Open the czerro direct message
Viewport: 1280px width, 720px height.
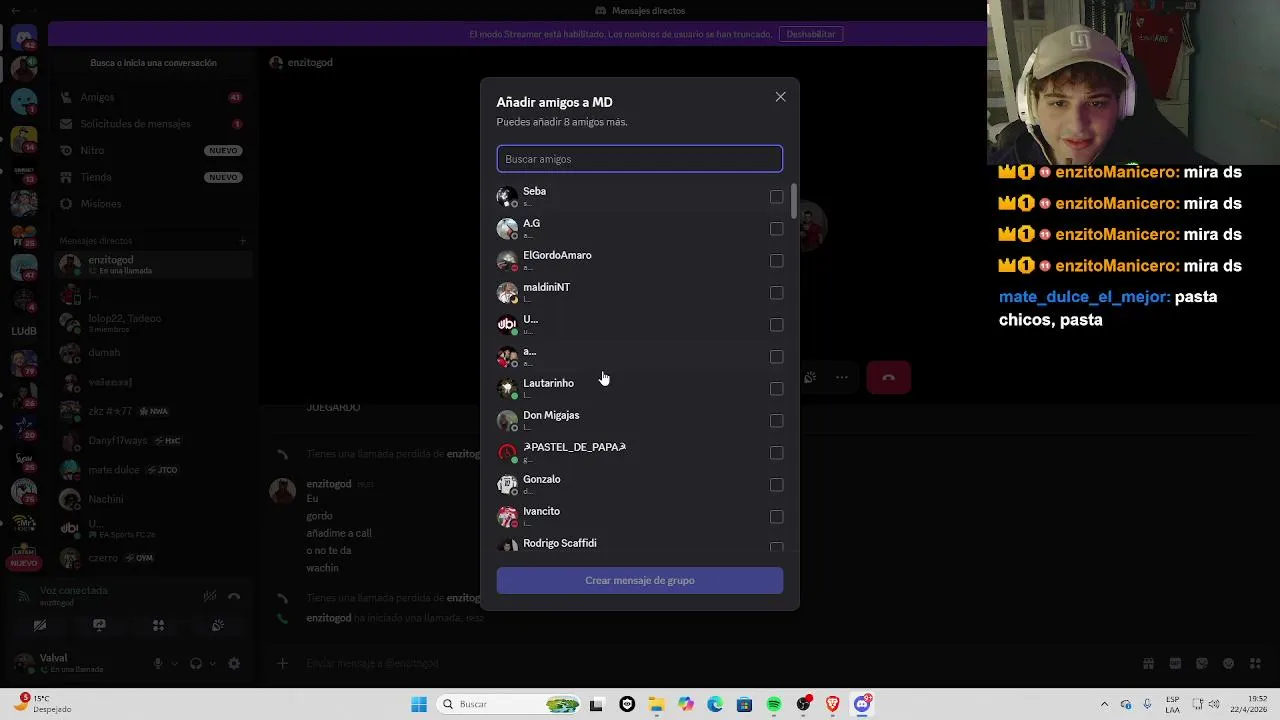pos(152,558)
